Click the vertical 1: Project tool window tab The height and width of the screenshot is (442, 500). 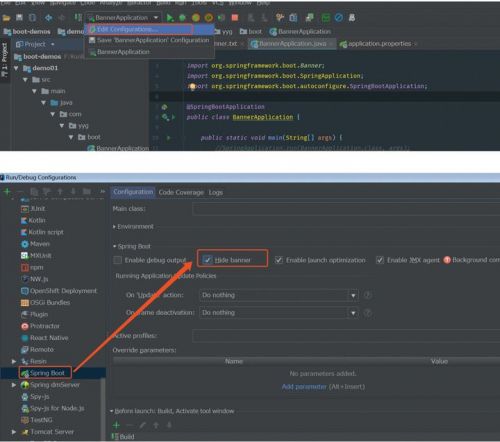tap(5, 60)
